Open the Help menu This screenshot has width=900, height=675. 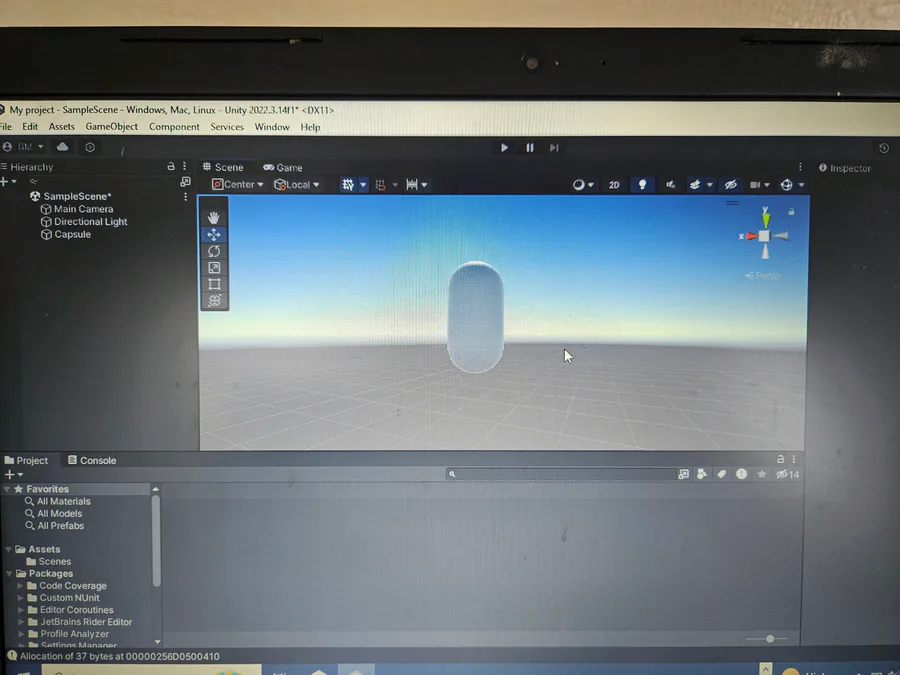pos(310,127)
